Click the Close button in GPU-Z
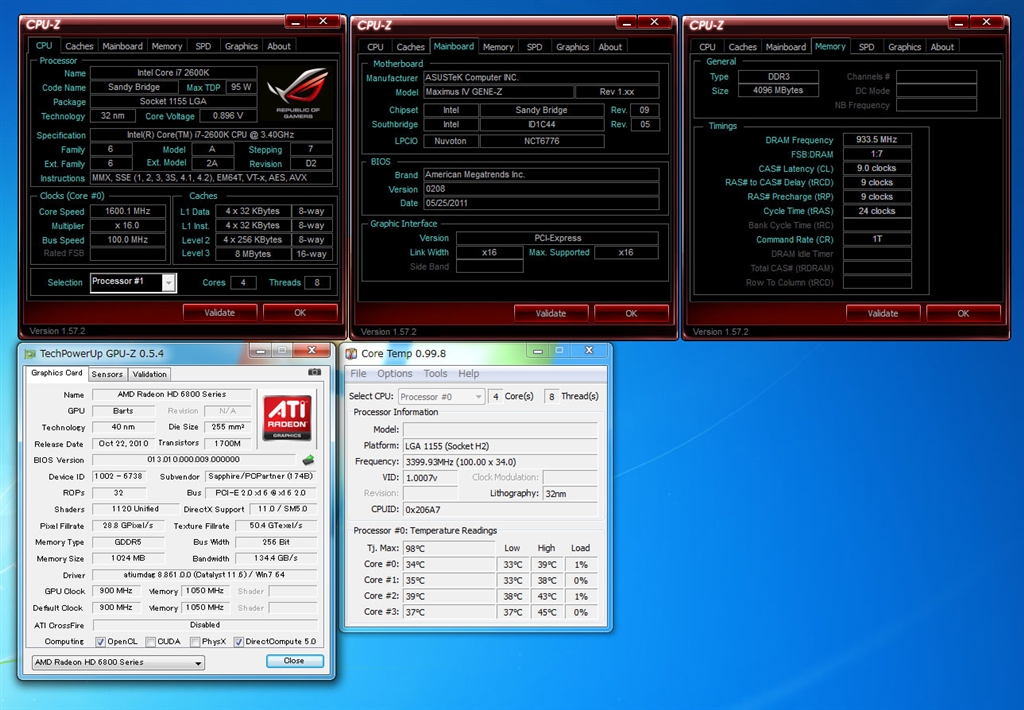Viewport: 1024px width, 710px height. [294, 661]
